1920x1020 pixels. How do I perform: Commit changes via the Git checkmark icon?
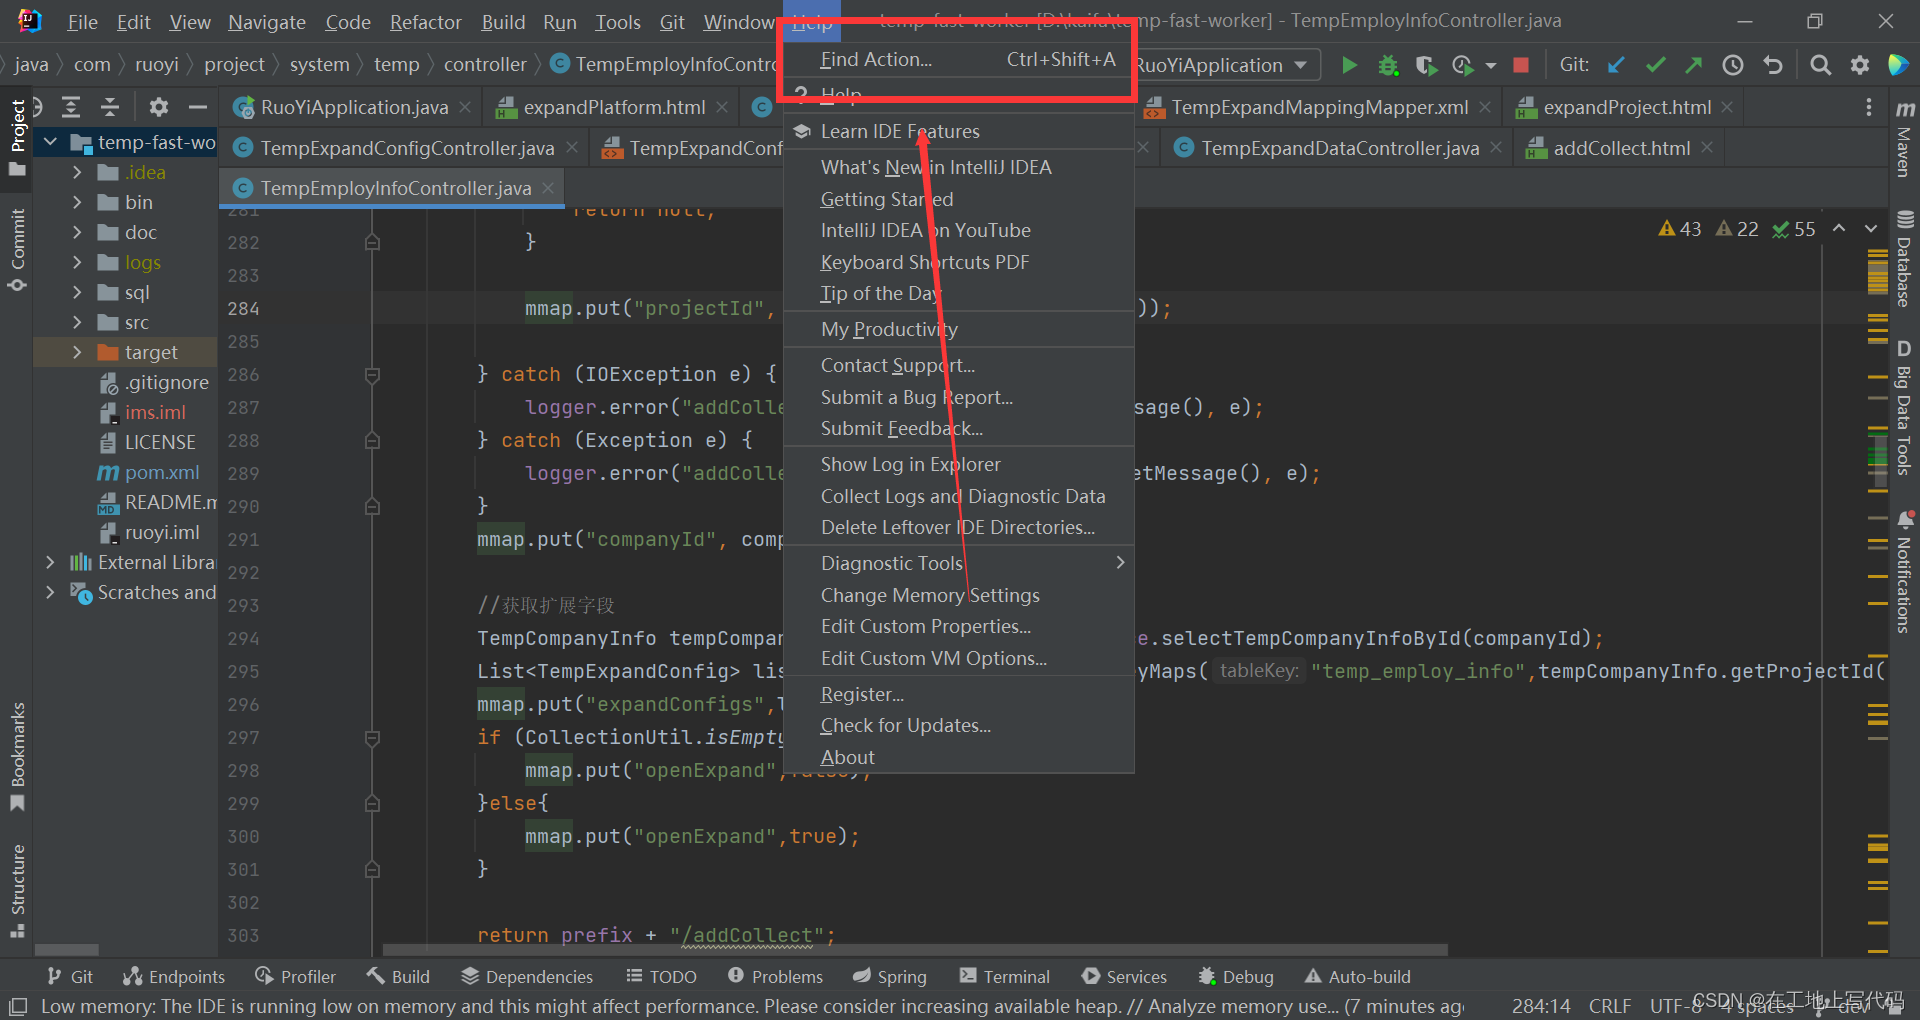[x=1655, y=65]
